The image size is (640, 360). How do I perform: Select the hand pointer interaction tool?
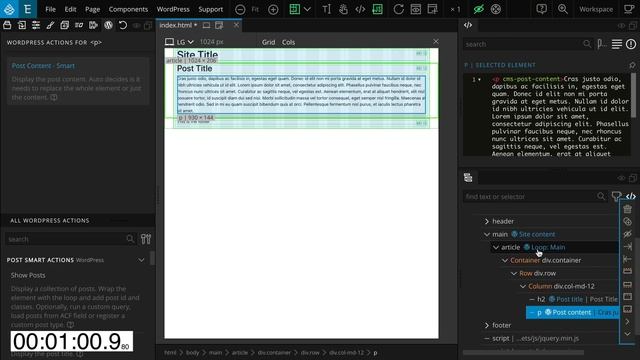tap(343, 9)
